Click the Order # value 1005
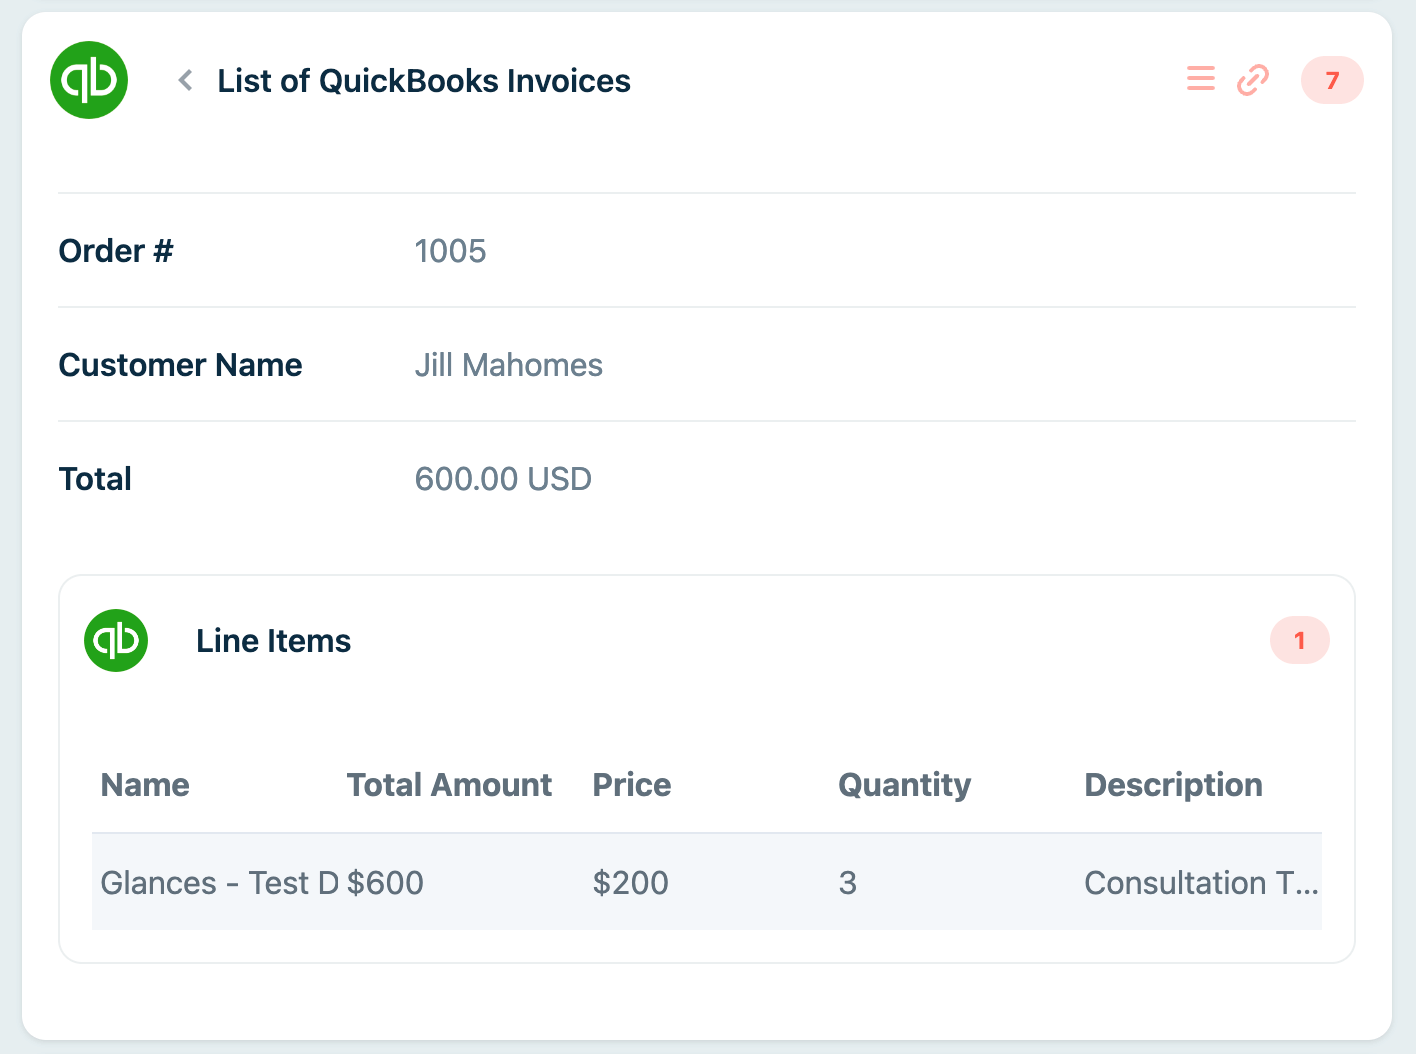This screenshot has width=1416, height=1054. (x=451, y=251)
